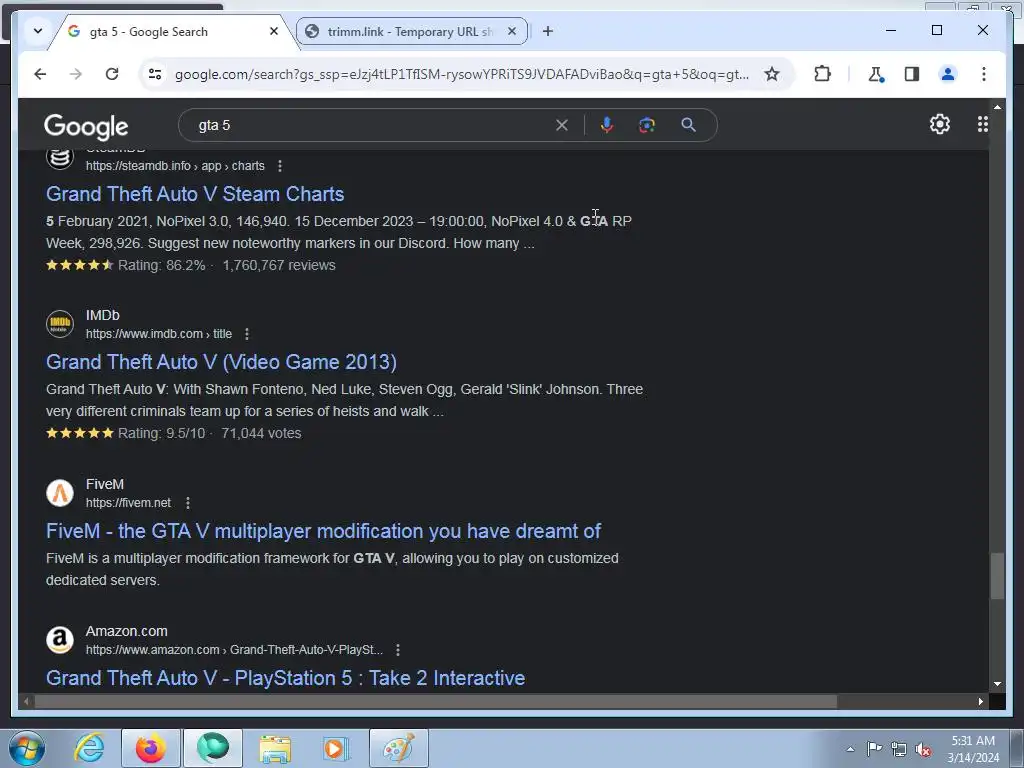This screenshot has width=1024, height=768.
Task: Open the Extensions puzzle icon
Action: tap(822, 74)
